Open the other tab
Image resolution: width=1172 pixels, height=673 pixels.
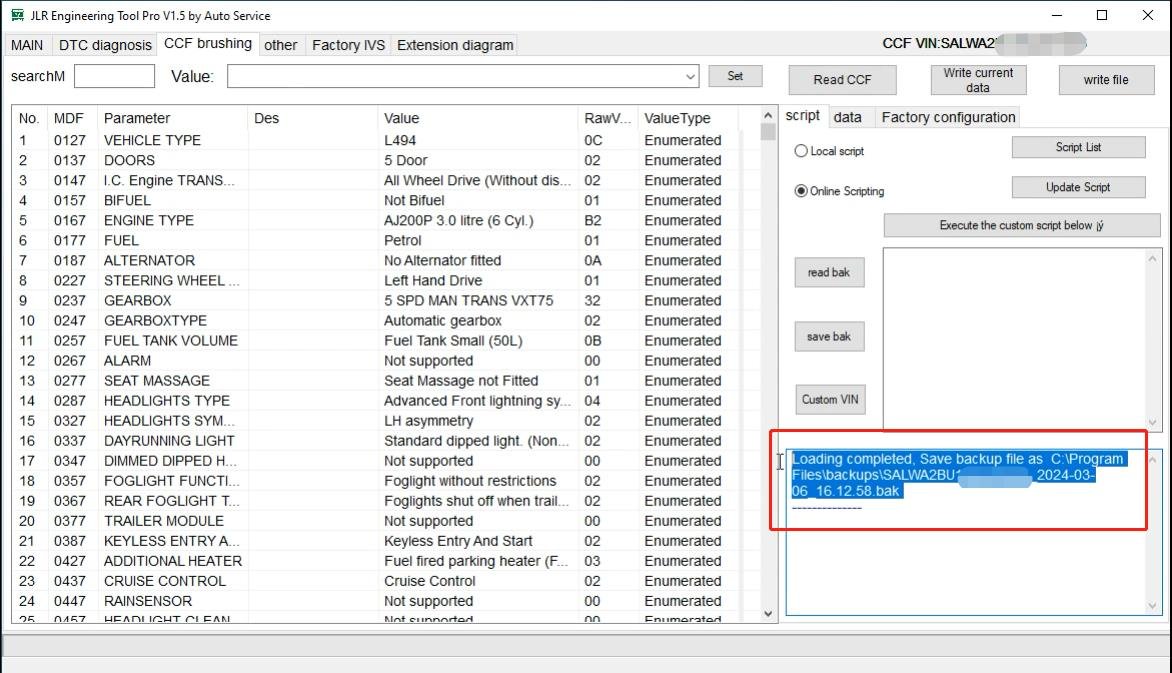pyautogui.click(x=280, y=45)
